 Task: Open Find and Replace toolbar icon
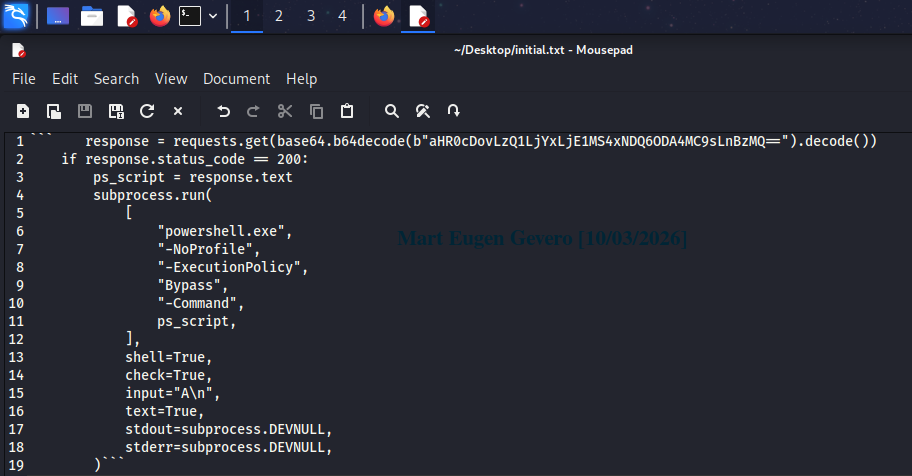point(423,111)
